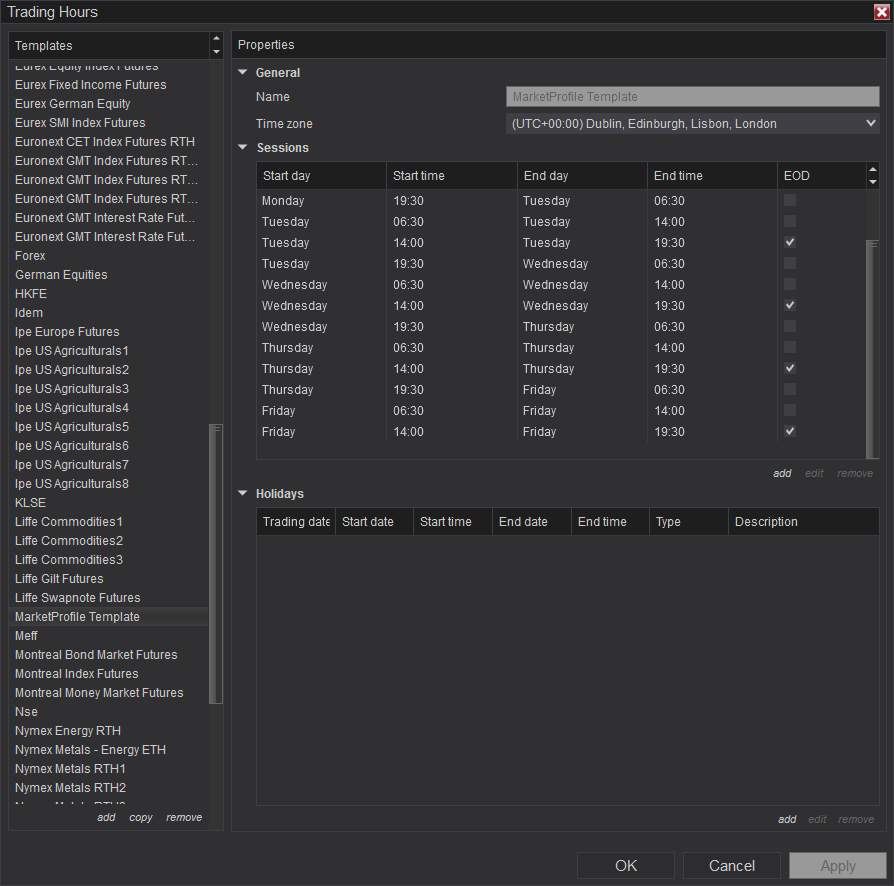Click copy link under Templates list
Image resolution: width=894 pixels, height=886 pixels.
pos(141,818)
